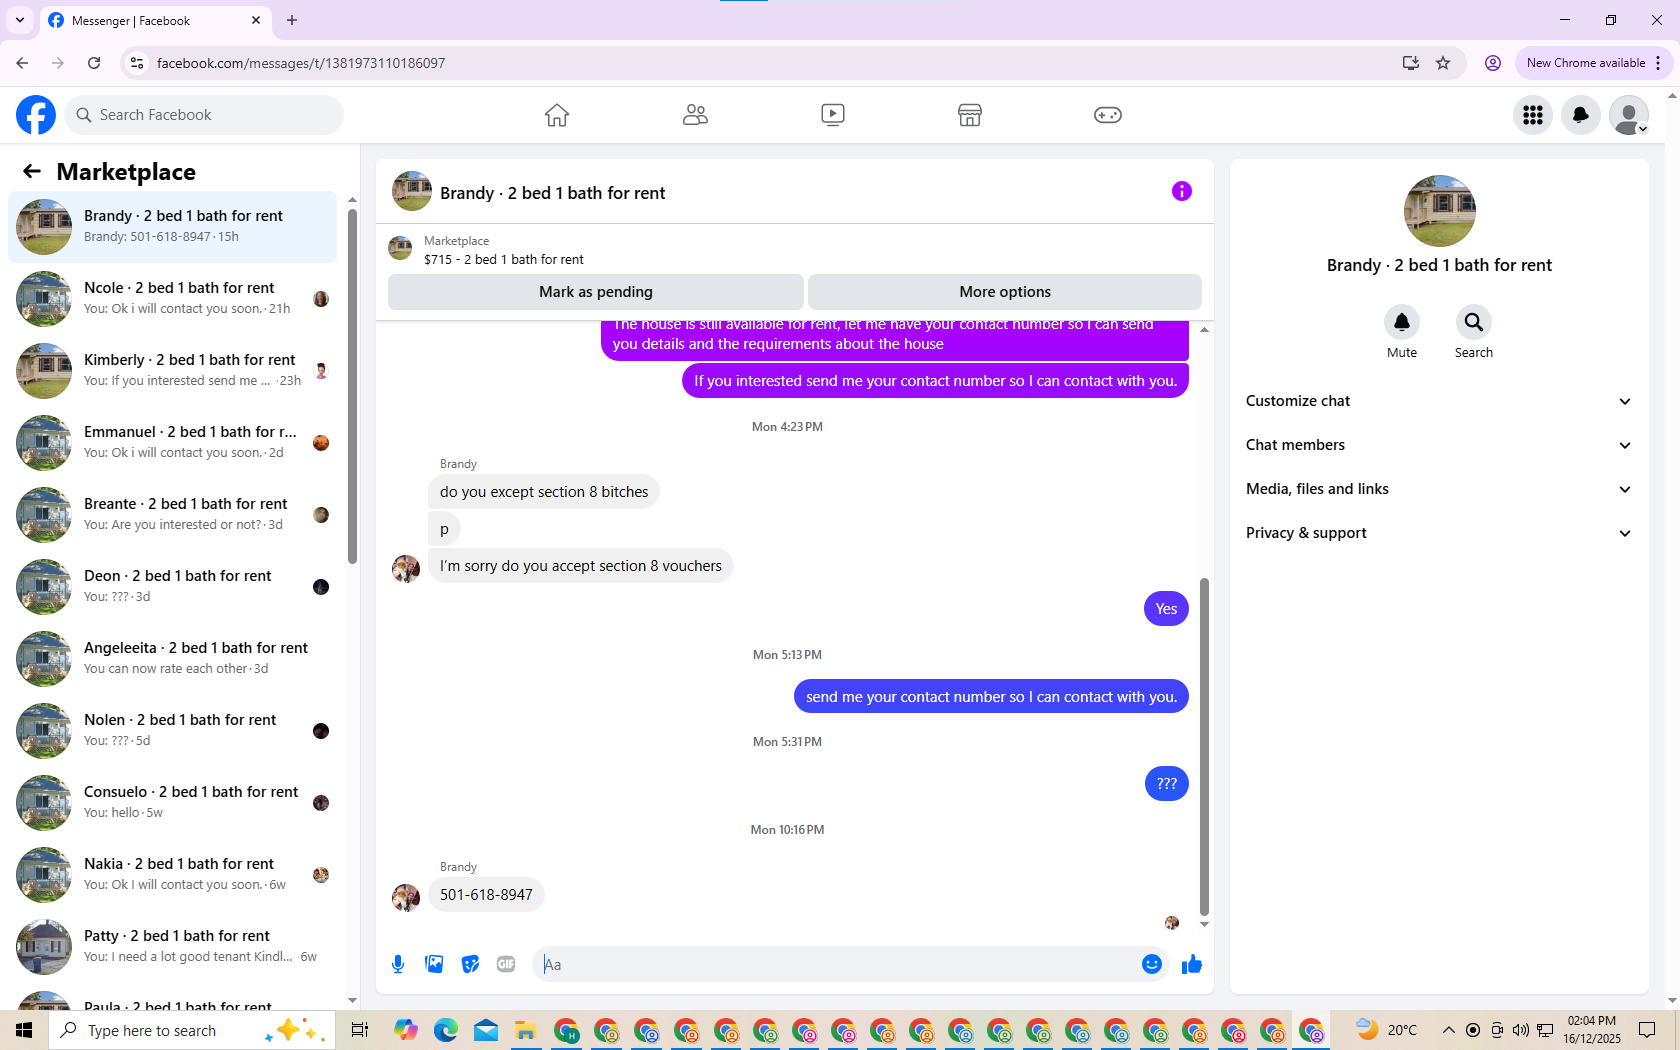This screenshot has width=1680, height=1050.
Task: Click the "501-618-8947" message bubble
Action: click(486, 895)
